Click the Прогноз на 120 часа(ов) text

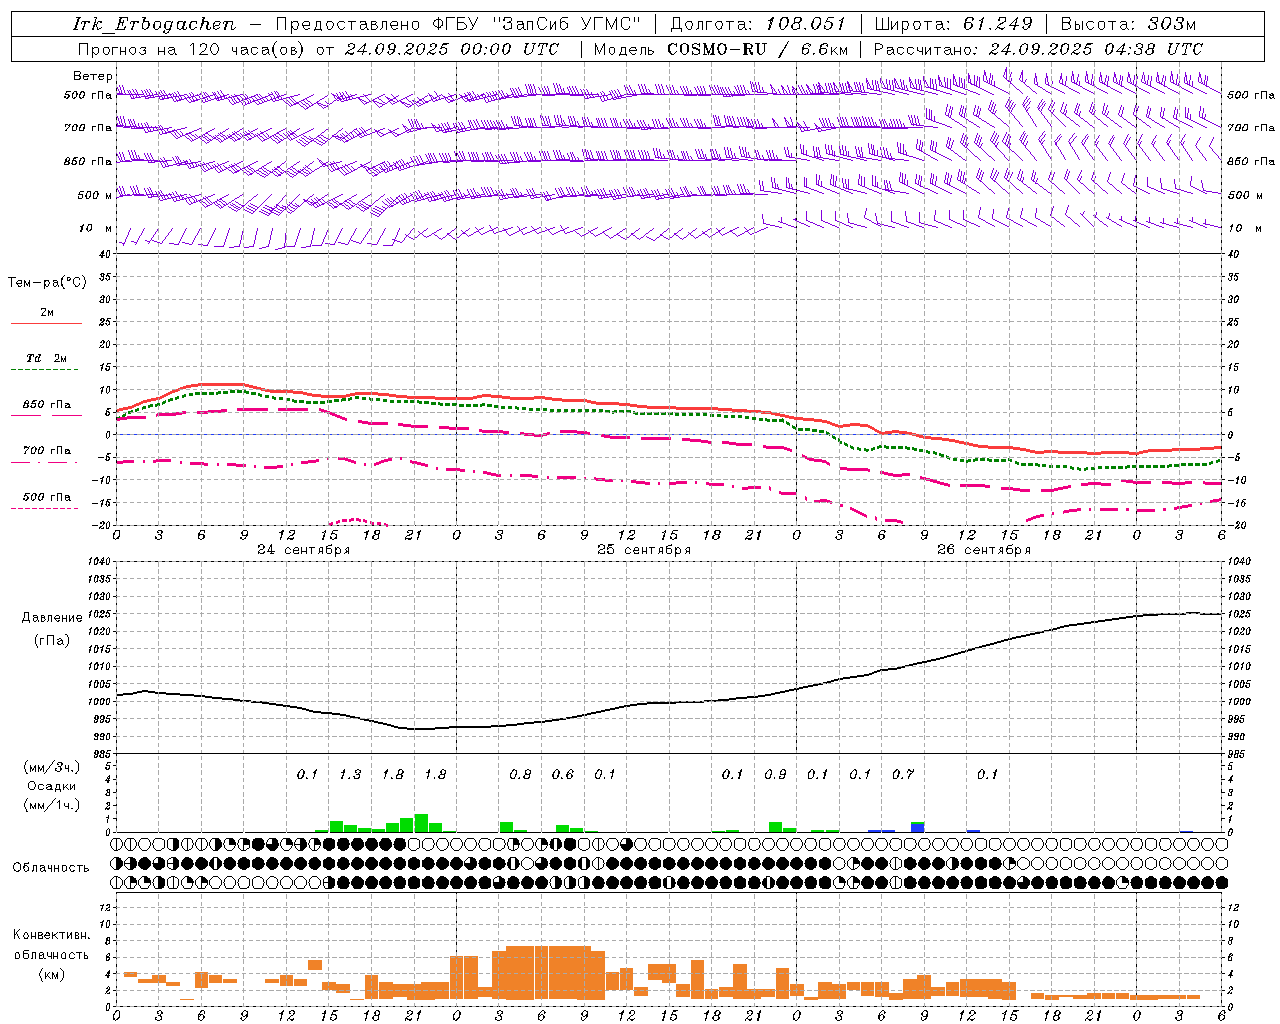click(192, 49)
